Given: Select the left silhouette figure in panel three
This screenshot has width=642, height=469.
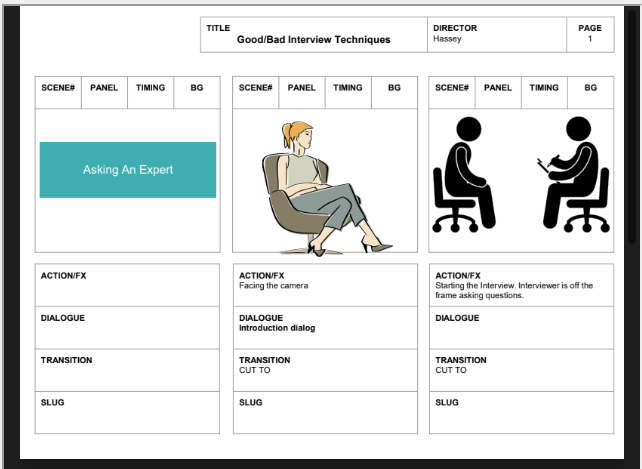Looking at the screenshot, I should pyautogui.click(x=464, y=175).
